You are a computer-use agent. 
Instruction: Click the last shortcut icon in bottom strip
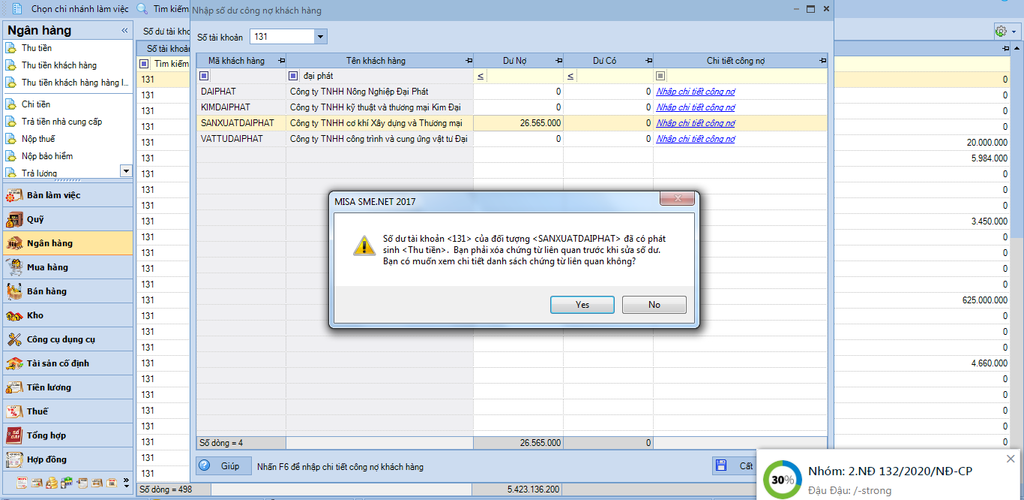pos(111,483)
